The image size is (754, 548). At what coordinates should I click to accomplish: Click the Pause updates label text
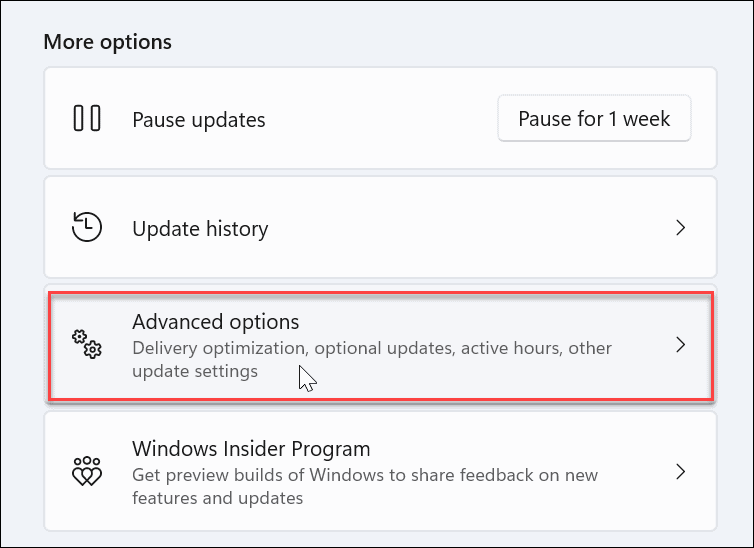199,120
